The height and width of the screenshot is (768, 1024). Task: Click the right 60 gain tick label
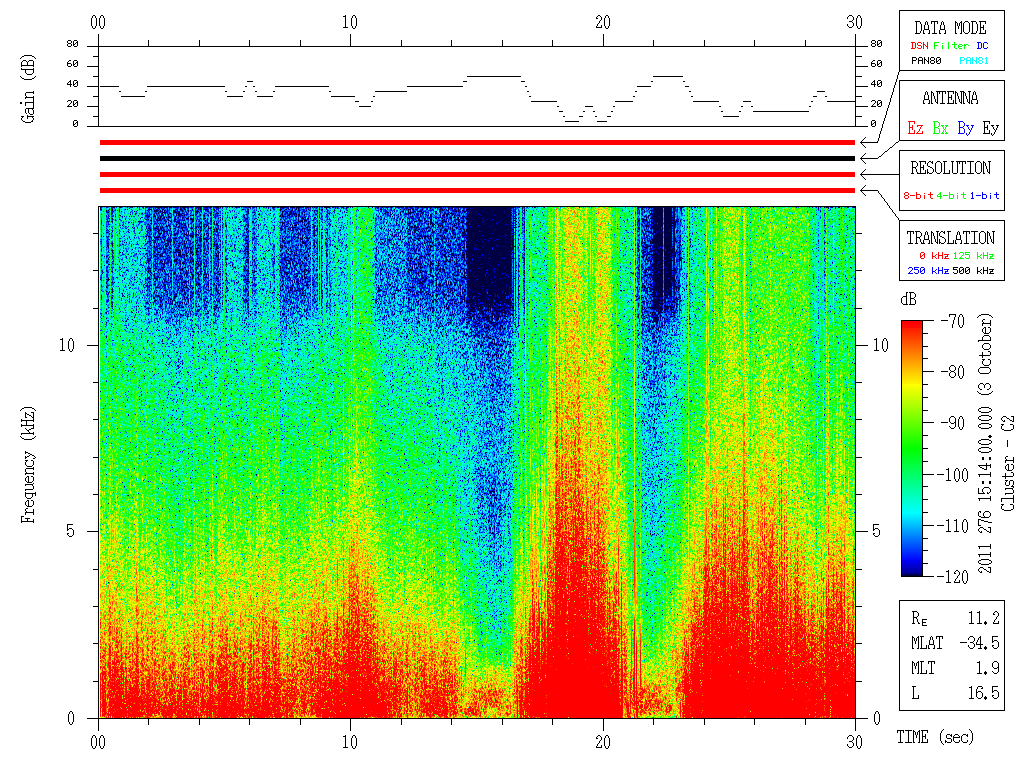pyautogui.click(x=876, y=64)
